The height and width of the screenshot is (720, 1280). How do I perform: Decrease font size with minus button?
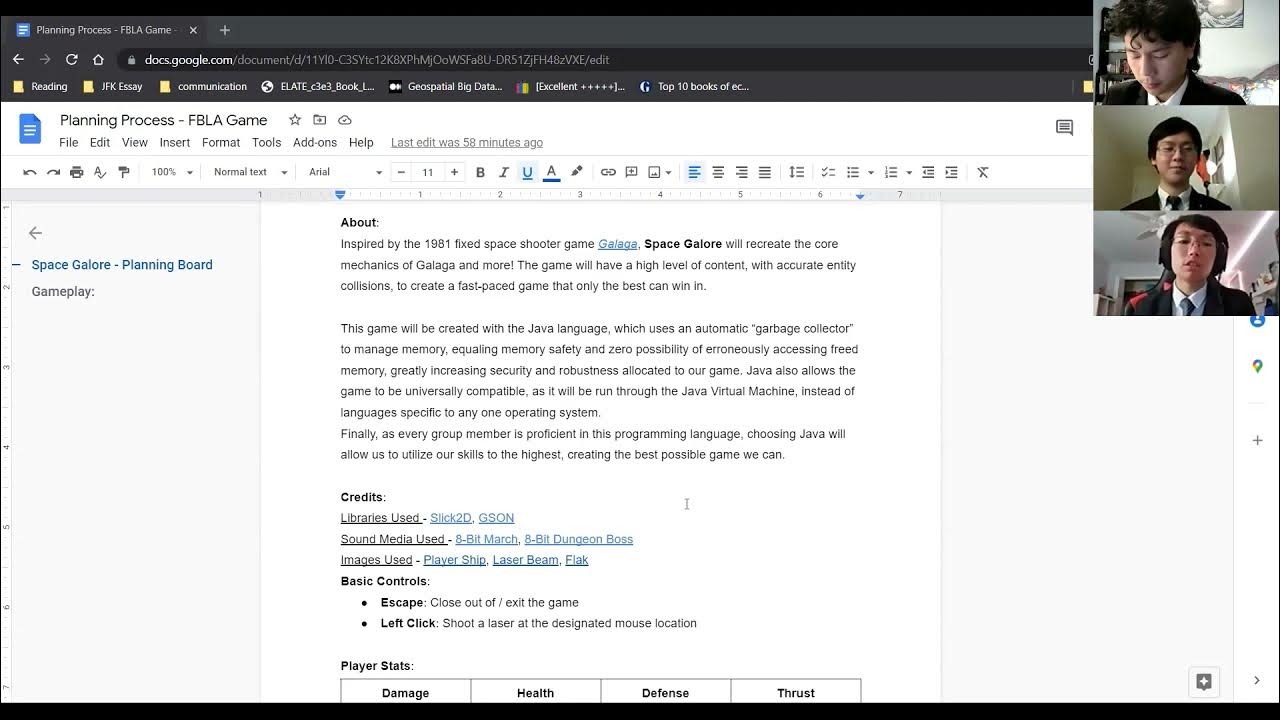pos(401,172)
